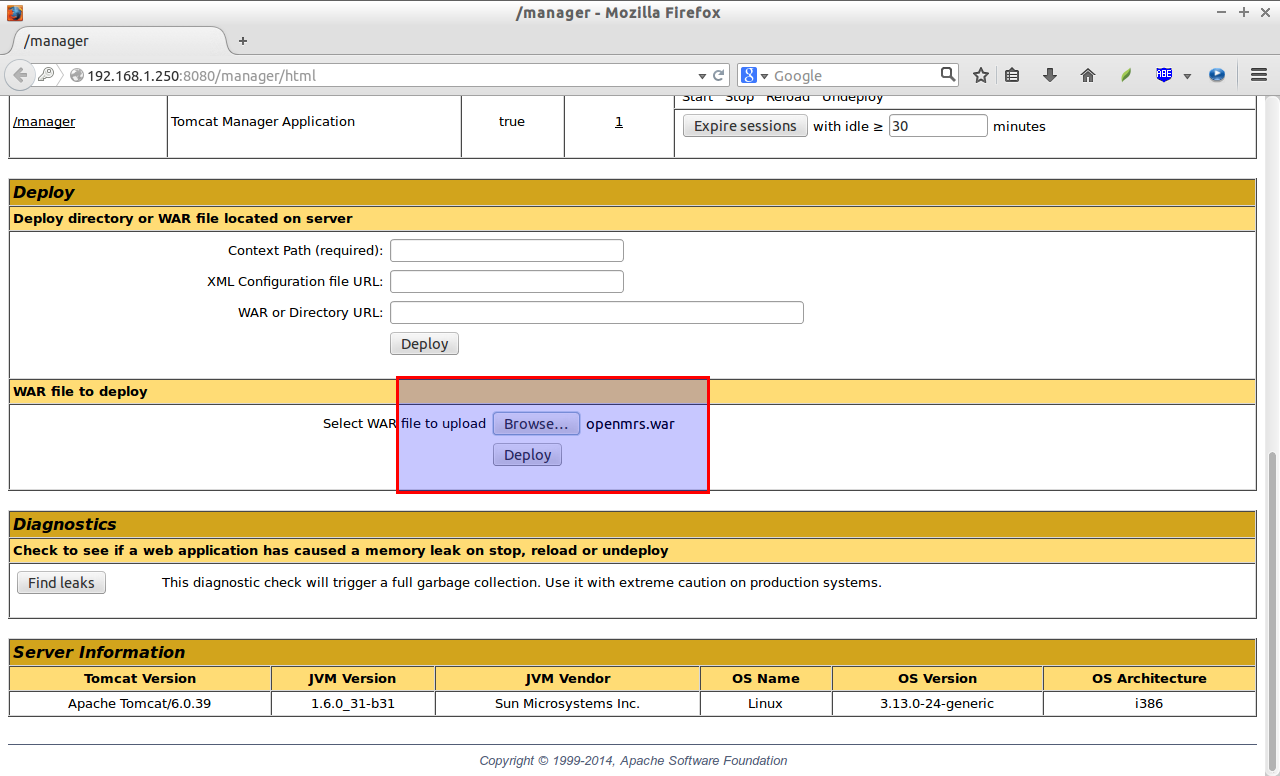Click the blue globe extension icon
This screenshot has width=1280, height=776.
[x=1217, y=75]
